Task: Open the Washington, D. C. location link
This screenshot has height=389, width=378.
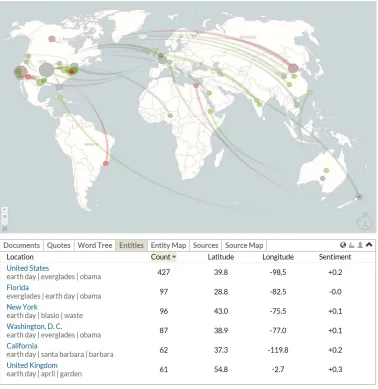Action: tap(34, 326)
